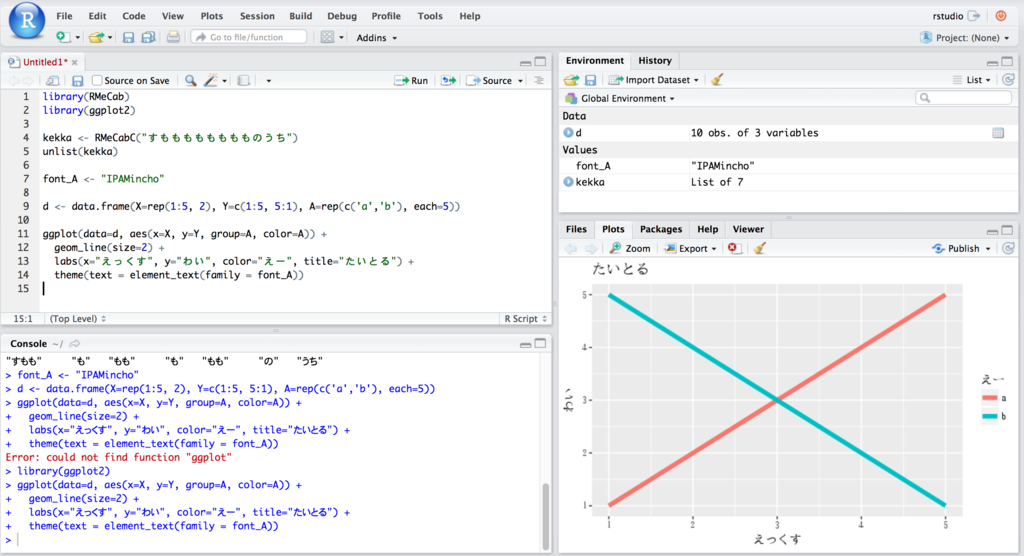
Task: Click the find/replace magnifier icon
Action: (190, 80)
